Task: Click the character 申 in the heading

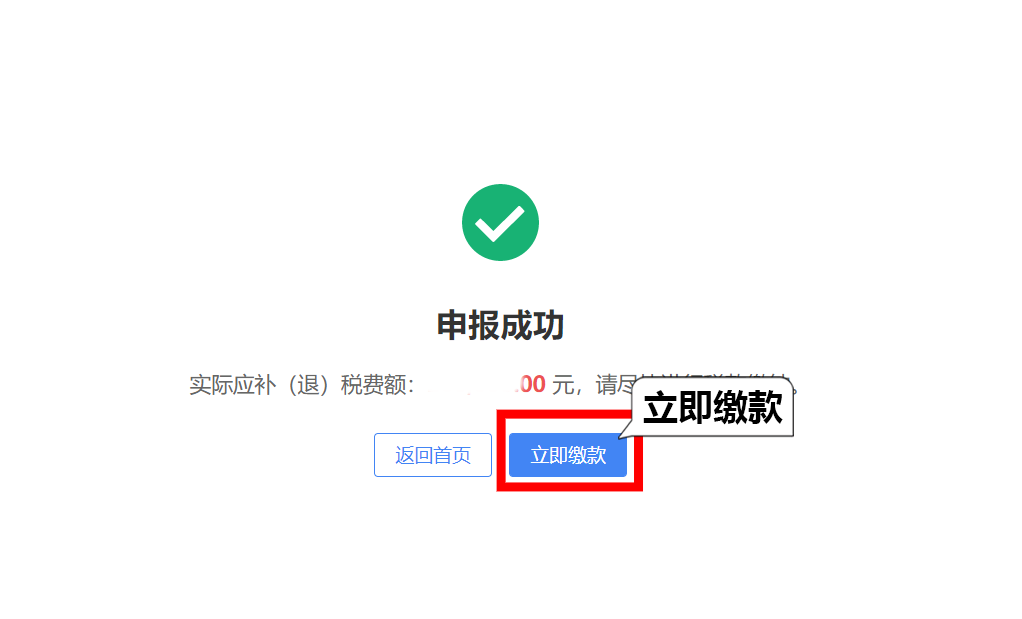Action: 452,325
